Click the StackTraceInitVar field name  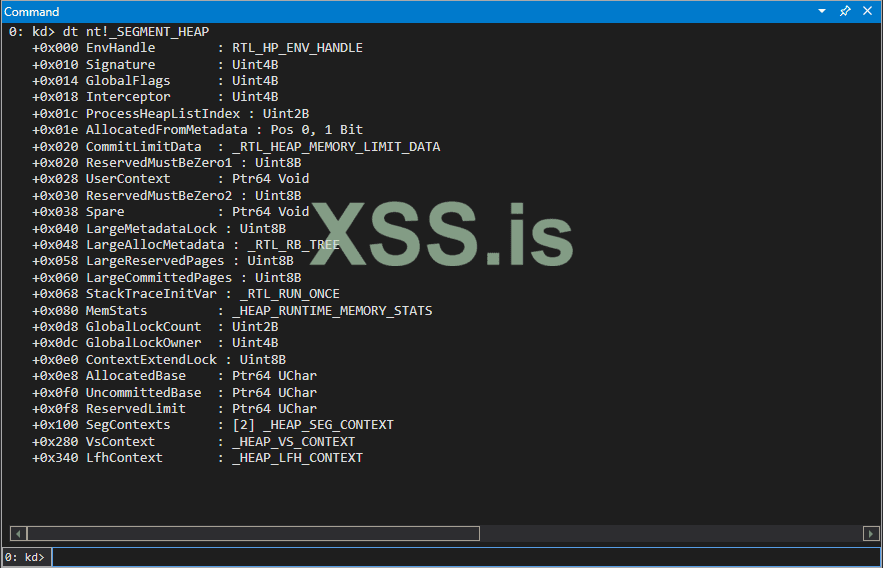[151, 294]
